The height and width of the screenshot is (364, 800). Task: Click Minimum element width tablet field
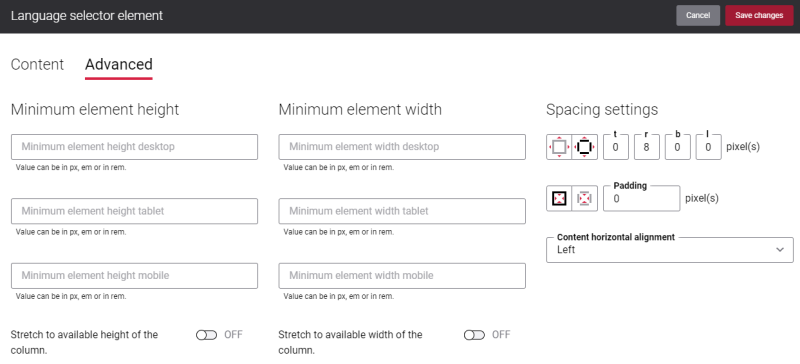click(402, 211)
